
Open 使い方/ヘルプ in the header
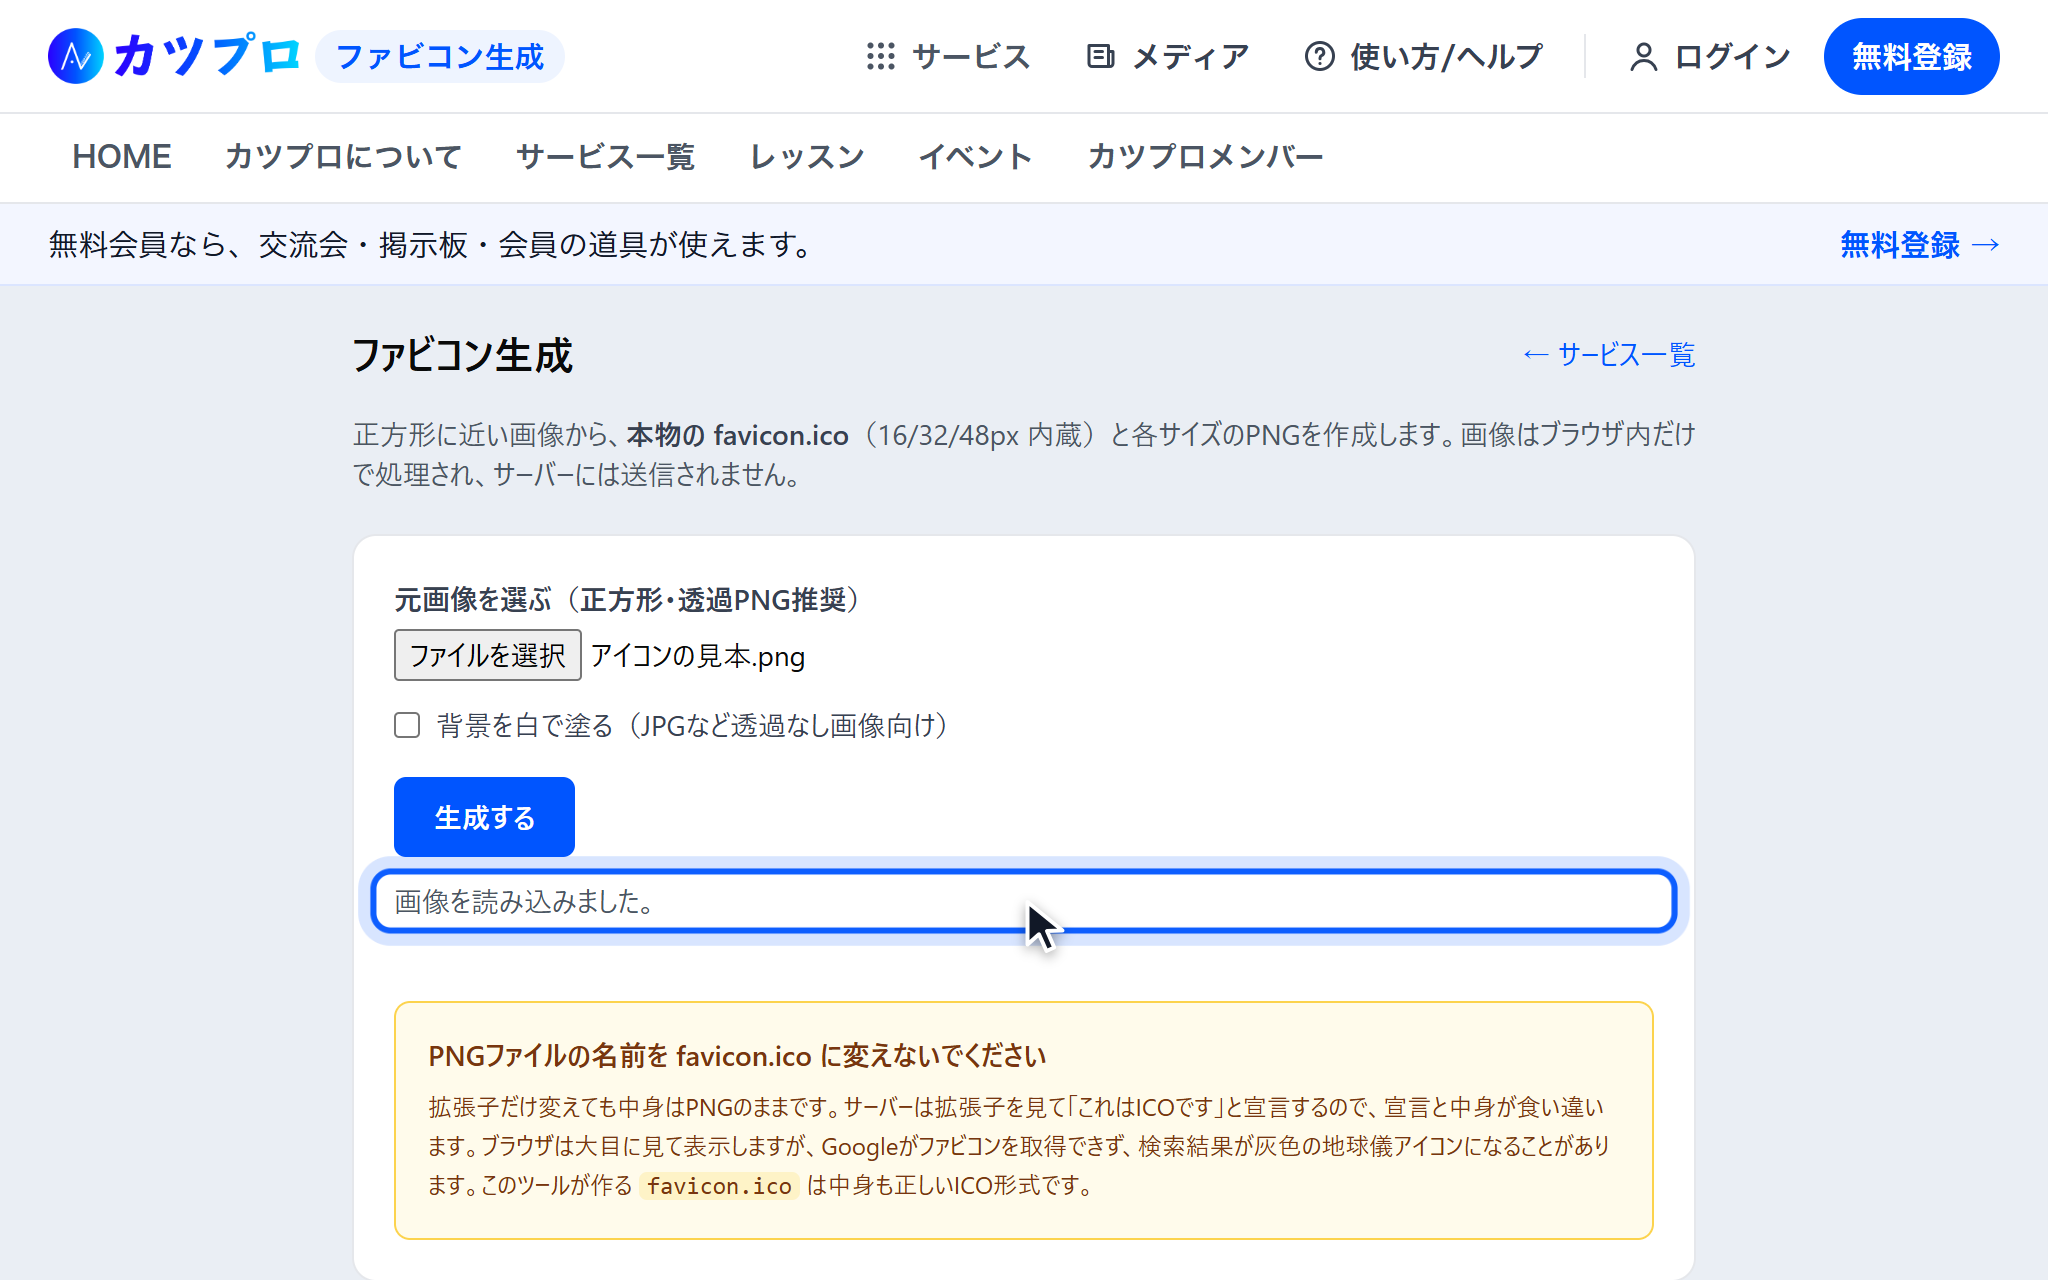click(x=1424, y=56)
